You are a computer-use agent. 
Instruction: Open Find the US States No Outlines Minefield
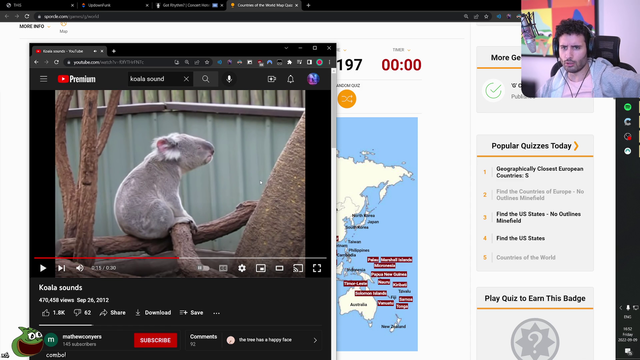[x=538, y=218]
